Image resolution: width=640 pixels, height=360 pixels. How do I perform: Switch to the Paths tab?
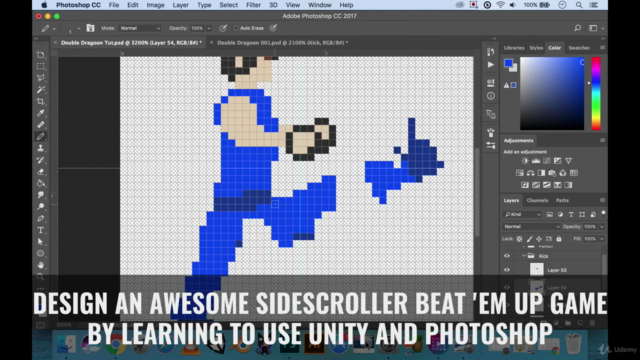pyautogui.click(x=562, y=200)
